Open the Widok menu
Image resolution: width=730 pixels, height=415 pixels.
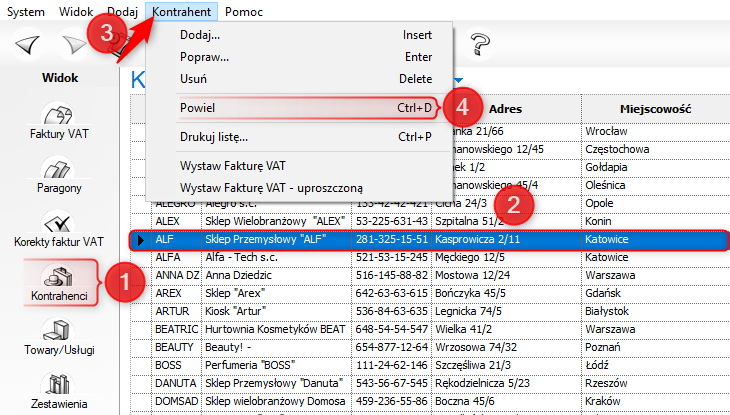(x=76, y=12)
